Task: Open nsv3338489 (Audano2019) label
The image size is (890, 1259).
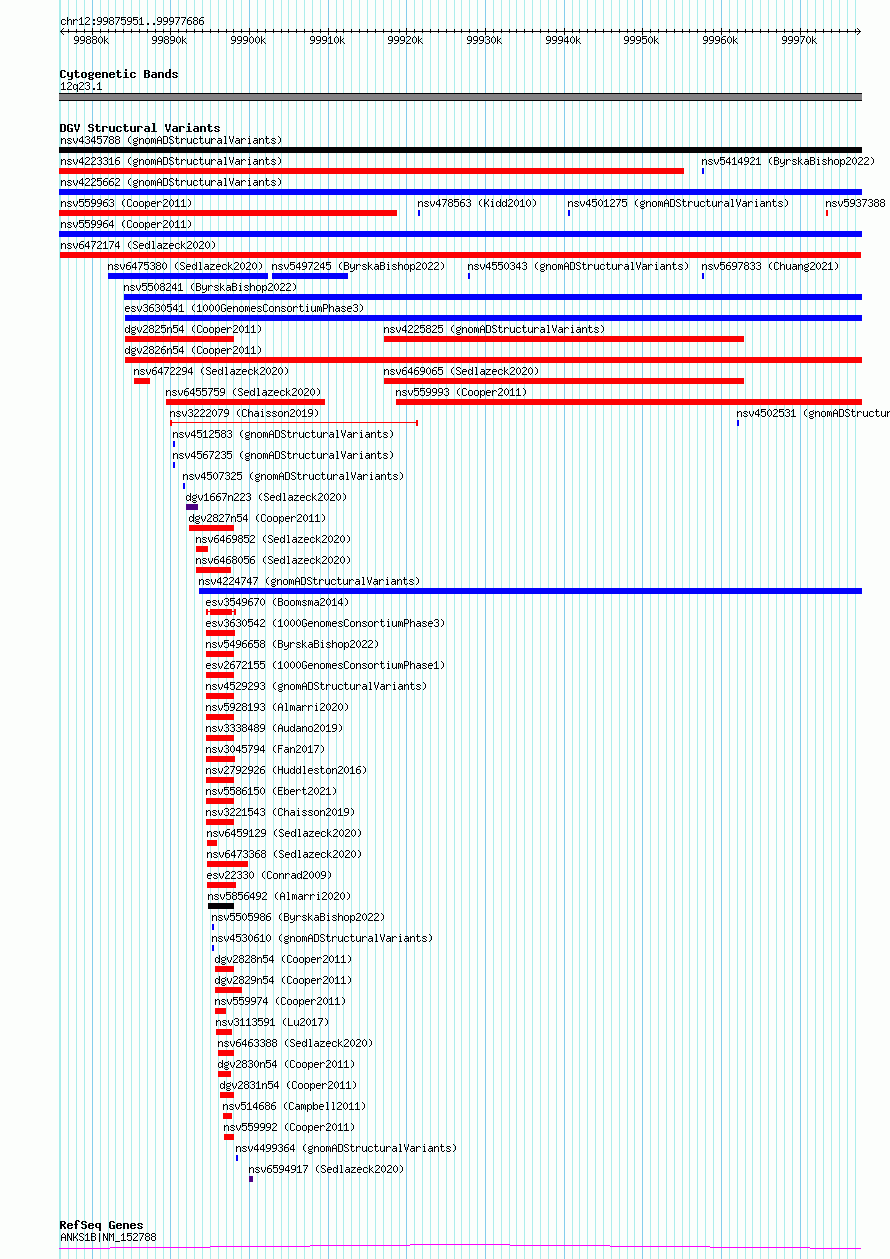Action: 274,728
